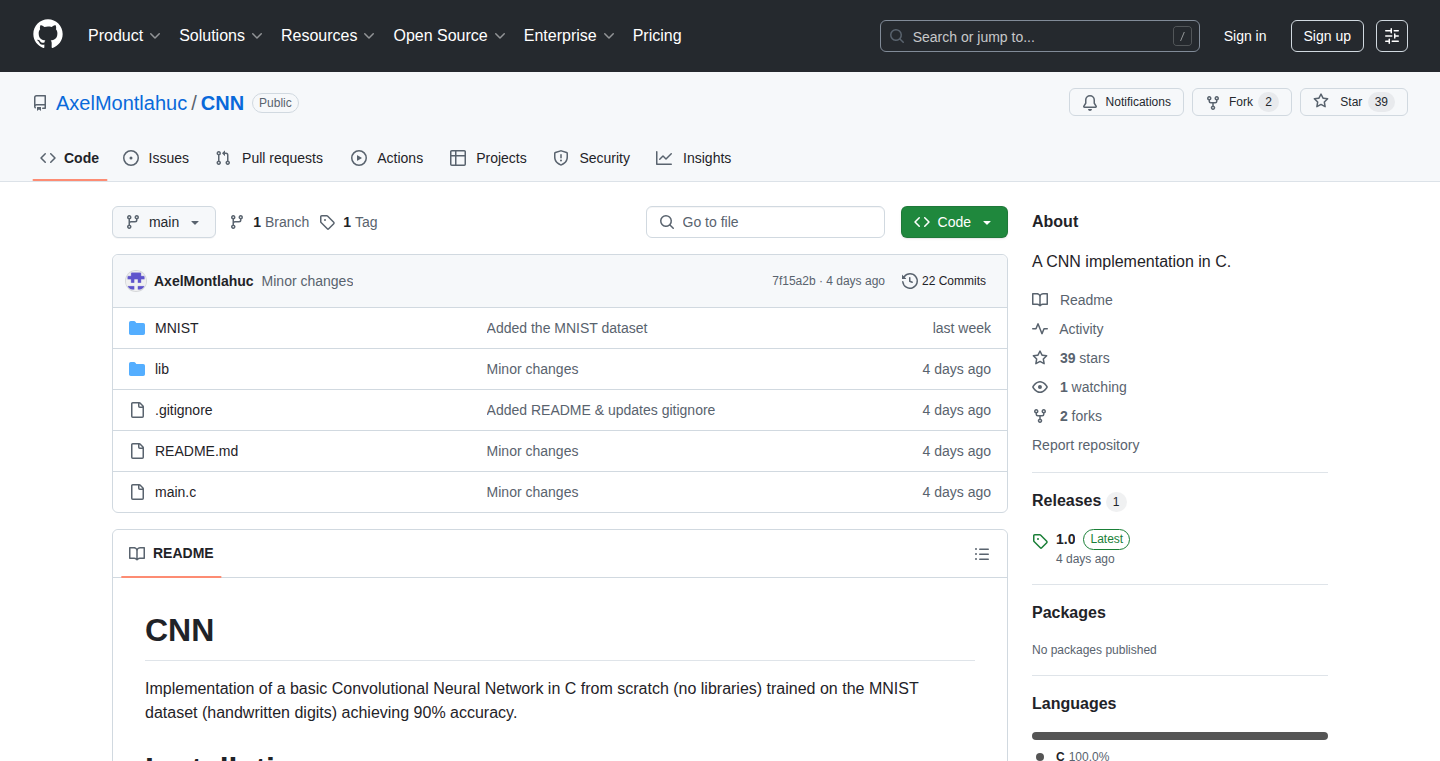Screen dimensions: 1440x761
Task: Expand the Resources menu
Action: tap(328, 36)
